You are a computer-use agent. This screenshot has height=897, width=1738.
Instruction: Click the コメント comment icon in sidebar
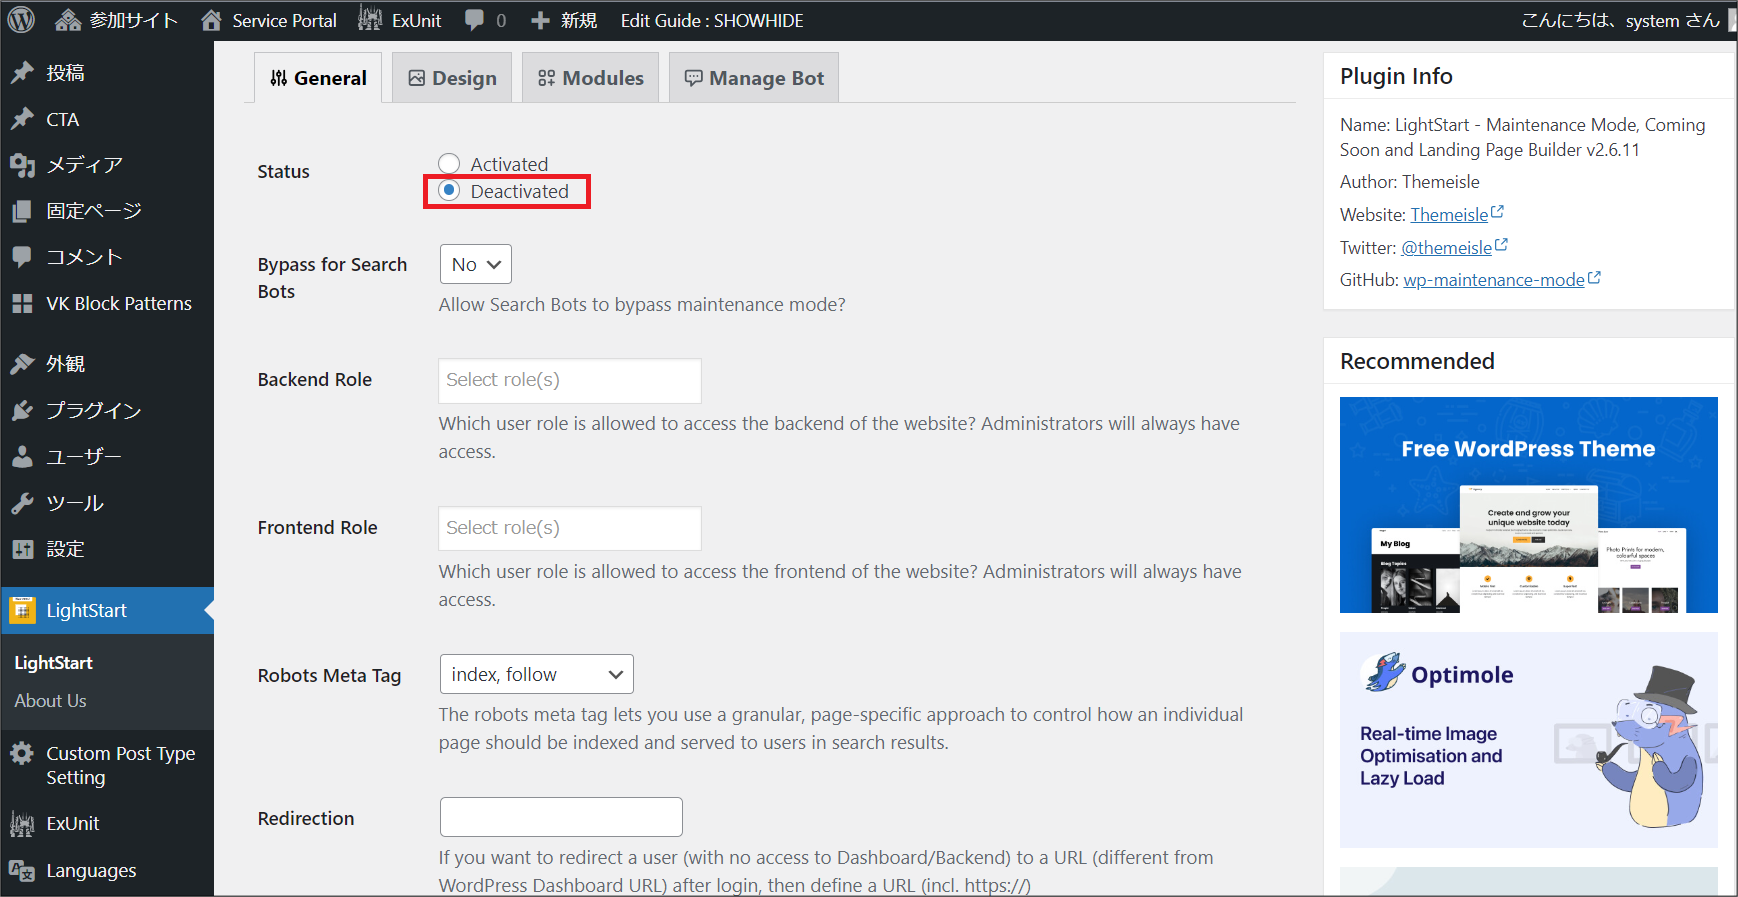click(x=22, y=257)
